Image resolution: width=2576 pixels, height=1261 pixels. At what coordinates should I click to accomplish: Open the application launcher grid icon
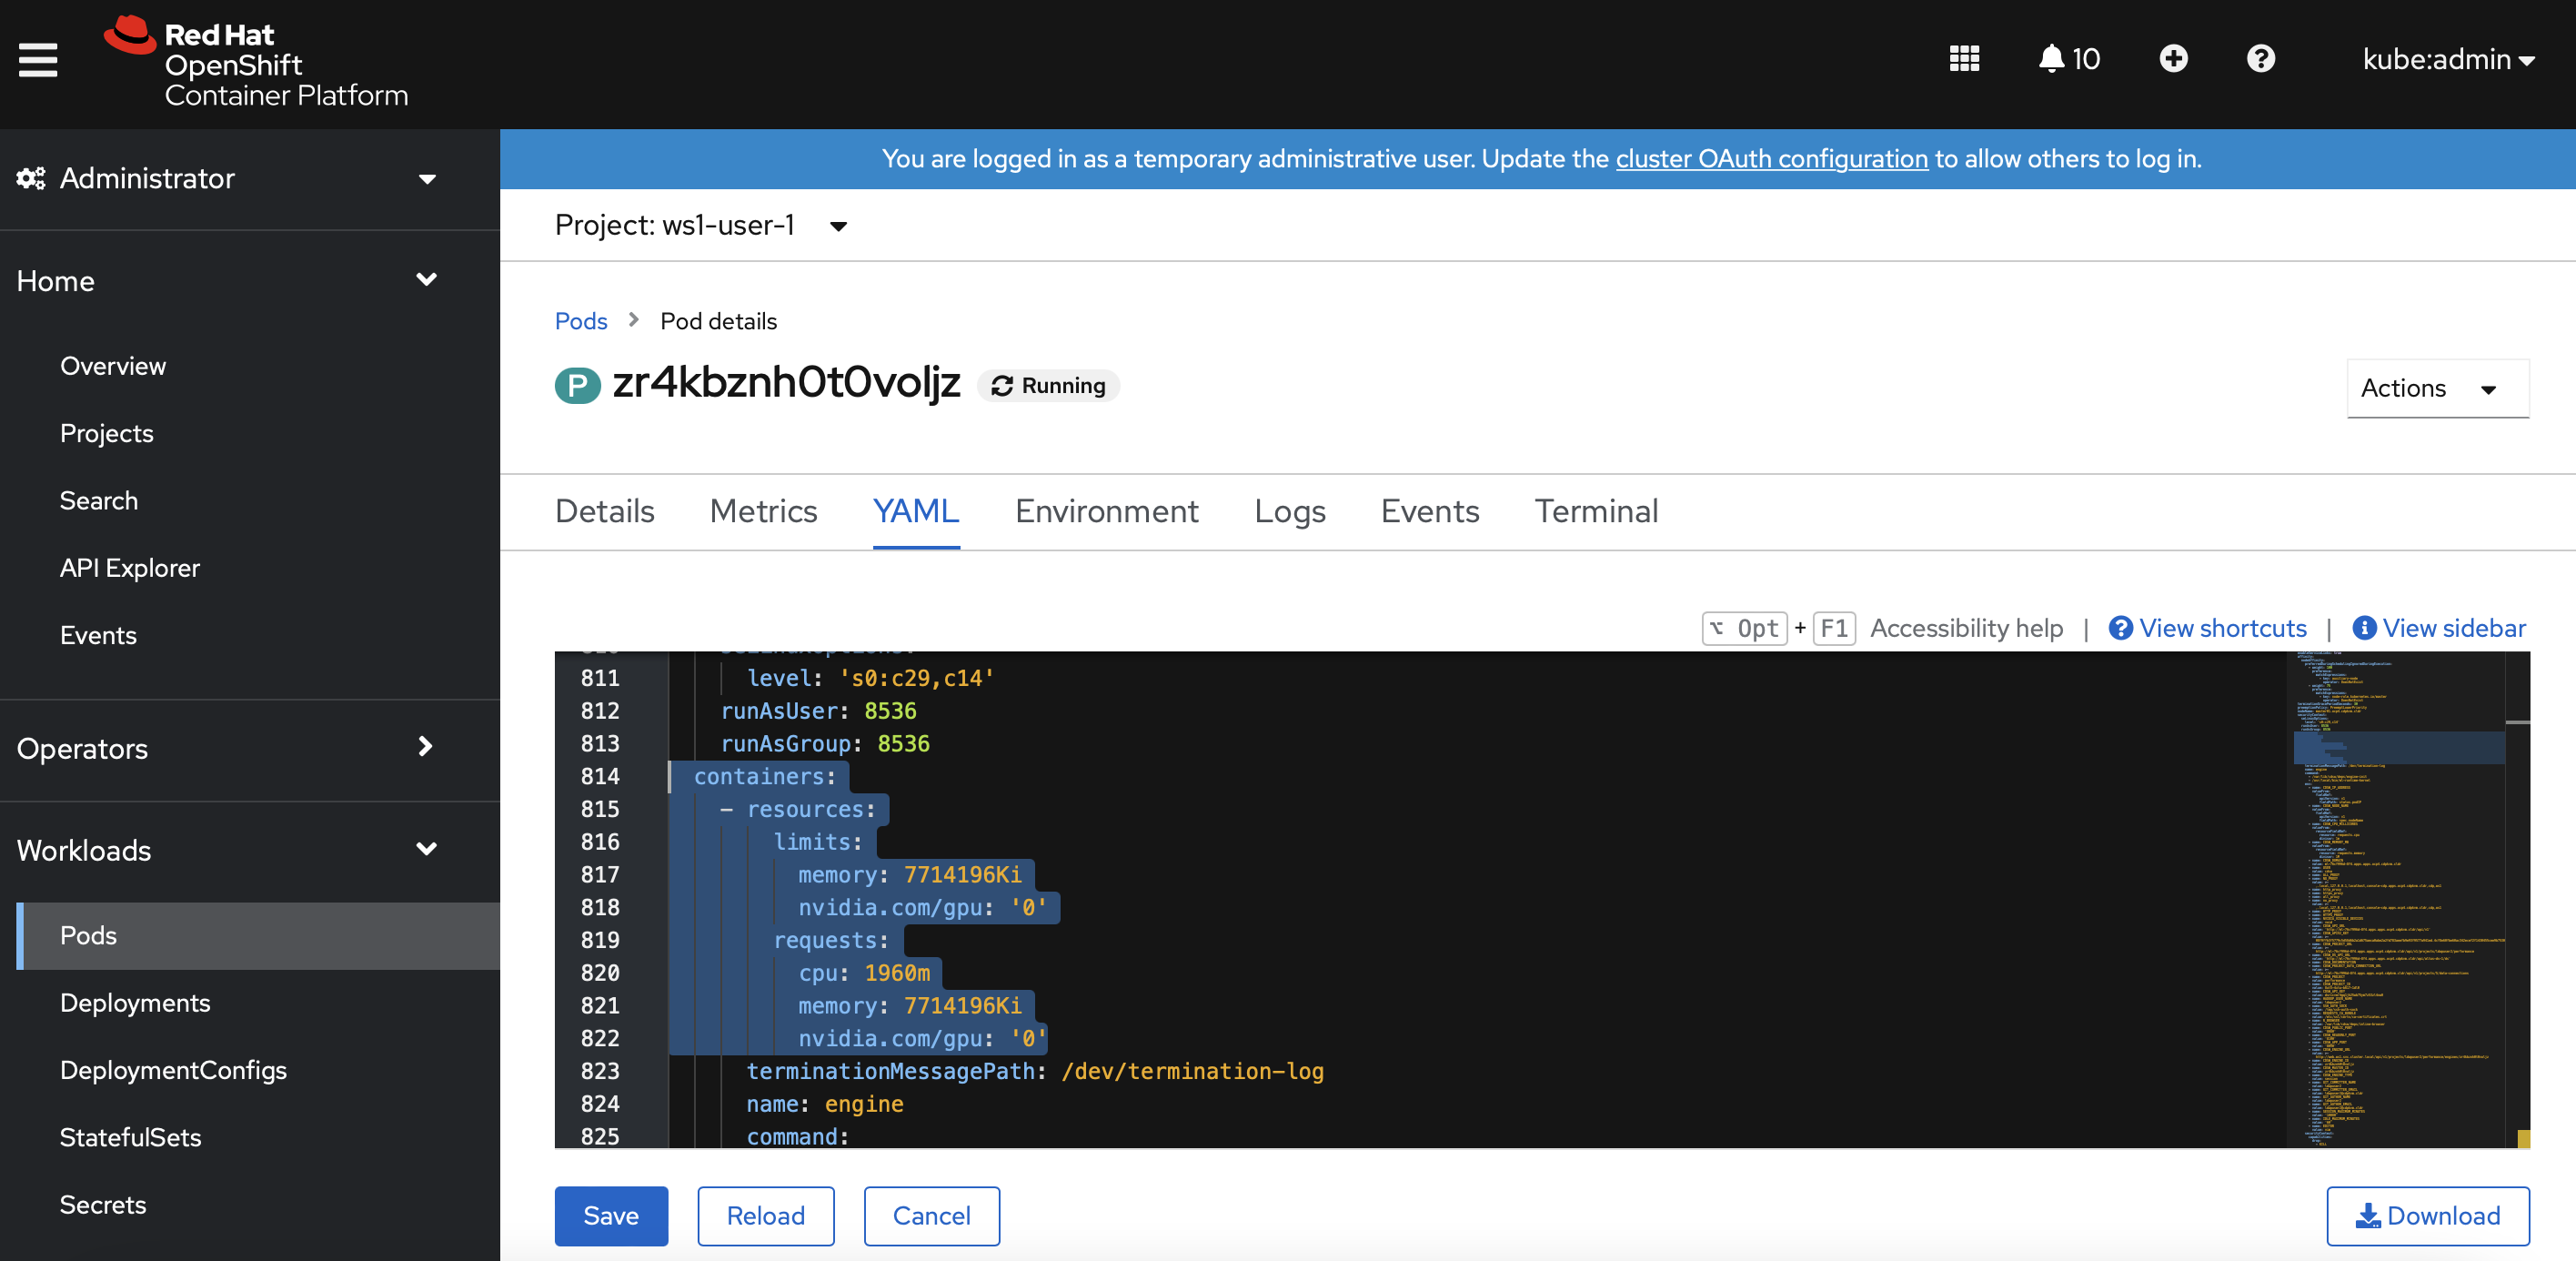point(1964,59)
